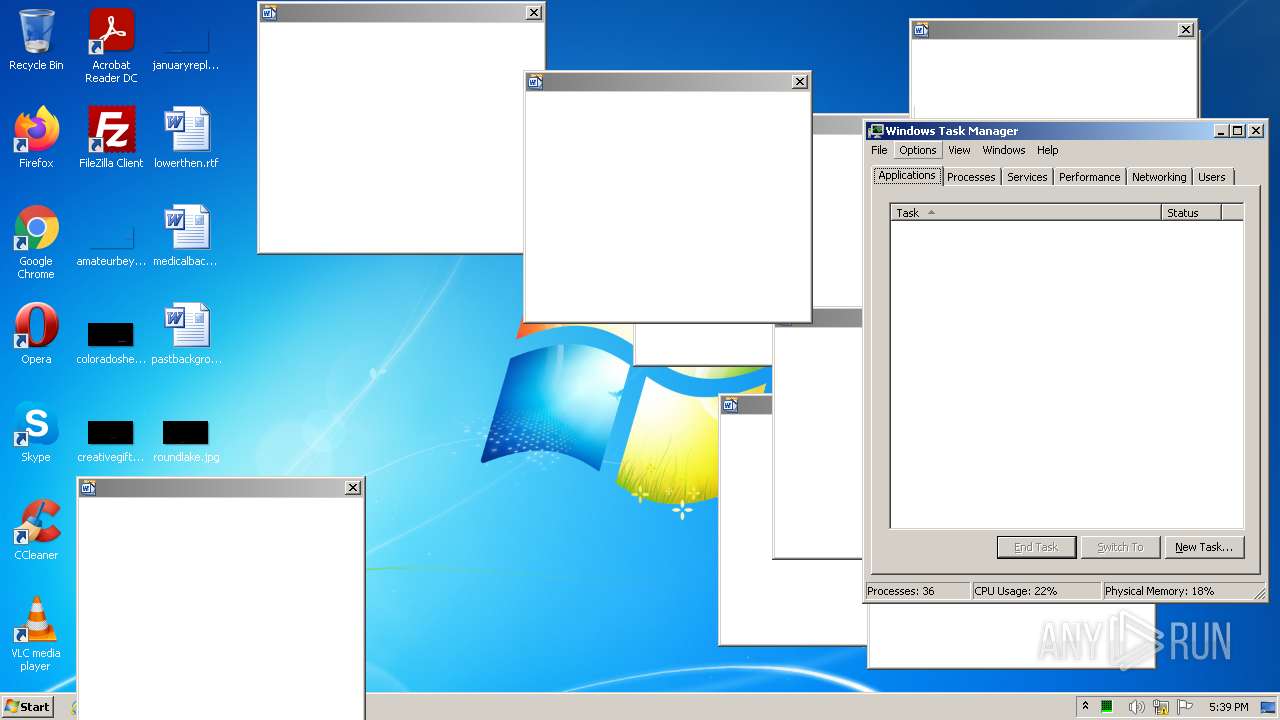This screenshot has height=720, width=1280.
Task: Launch the Firefox desktop shortcut
Action: (36, 138)
